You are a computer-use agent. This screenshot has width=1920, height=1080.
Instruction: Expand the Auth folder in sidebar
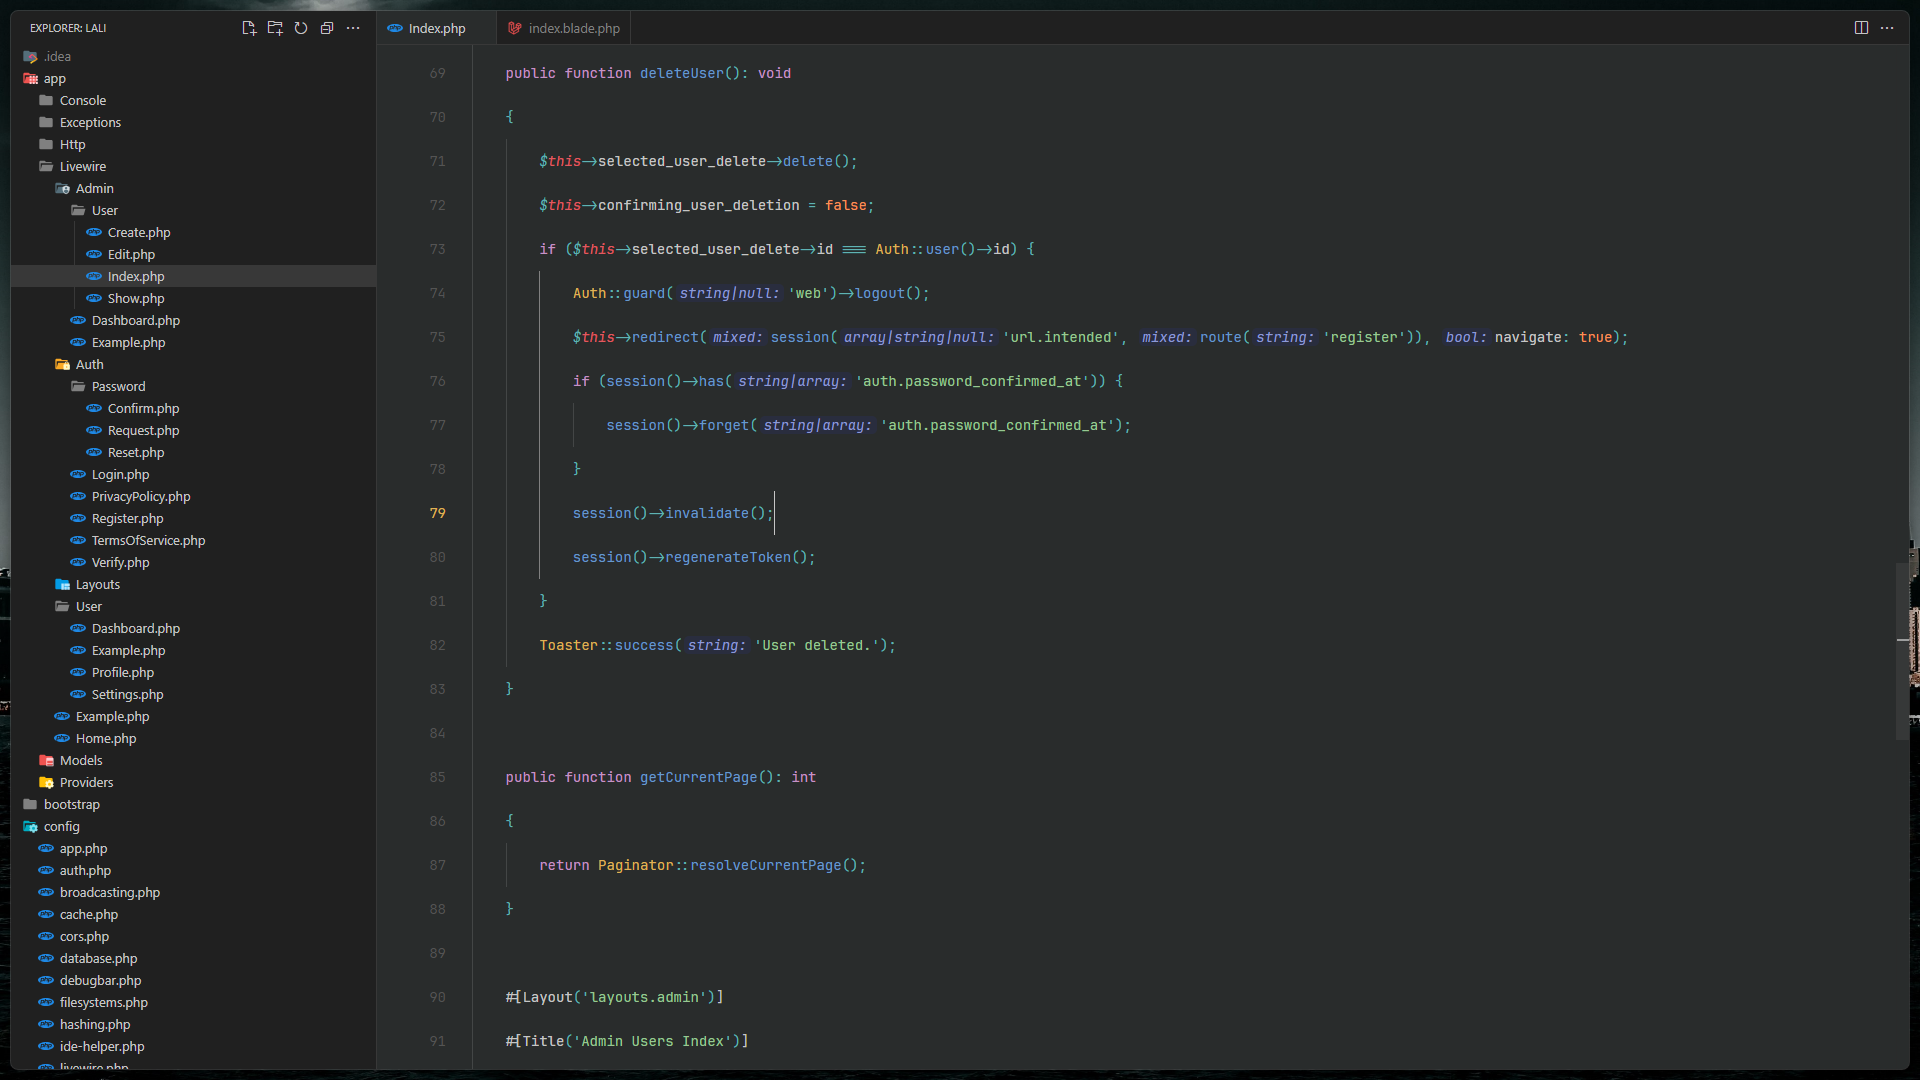coord(90,364)
